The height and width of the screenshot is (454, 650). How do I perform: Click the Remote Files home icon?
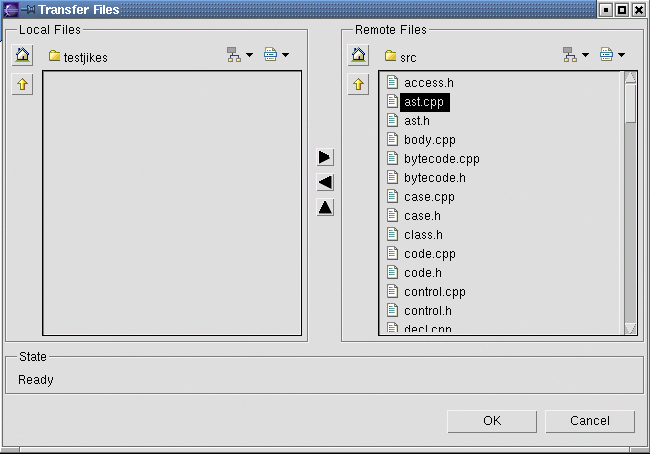[359, 55]
